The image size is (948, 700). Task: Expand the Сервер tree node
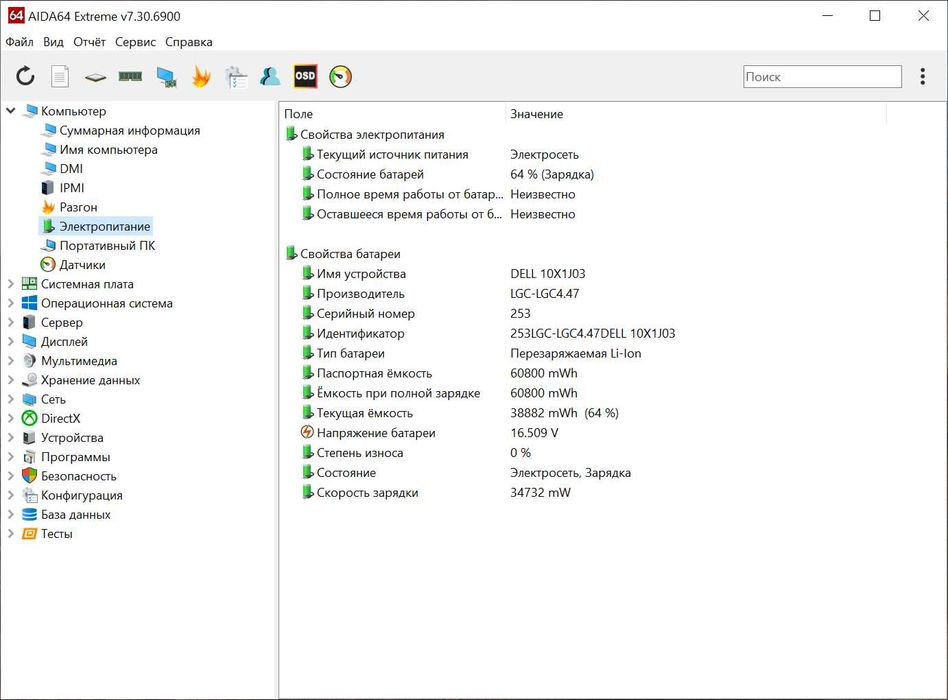click(11, 322)
